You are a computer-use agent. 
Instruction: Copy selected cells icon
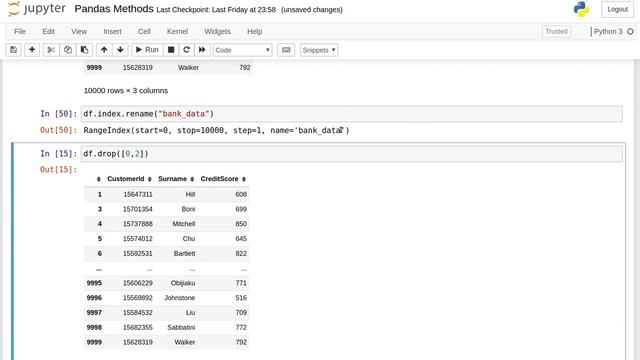pyautogui.click(x=68, y=50)
